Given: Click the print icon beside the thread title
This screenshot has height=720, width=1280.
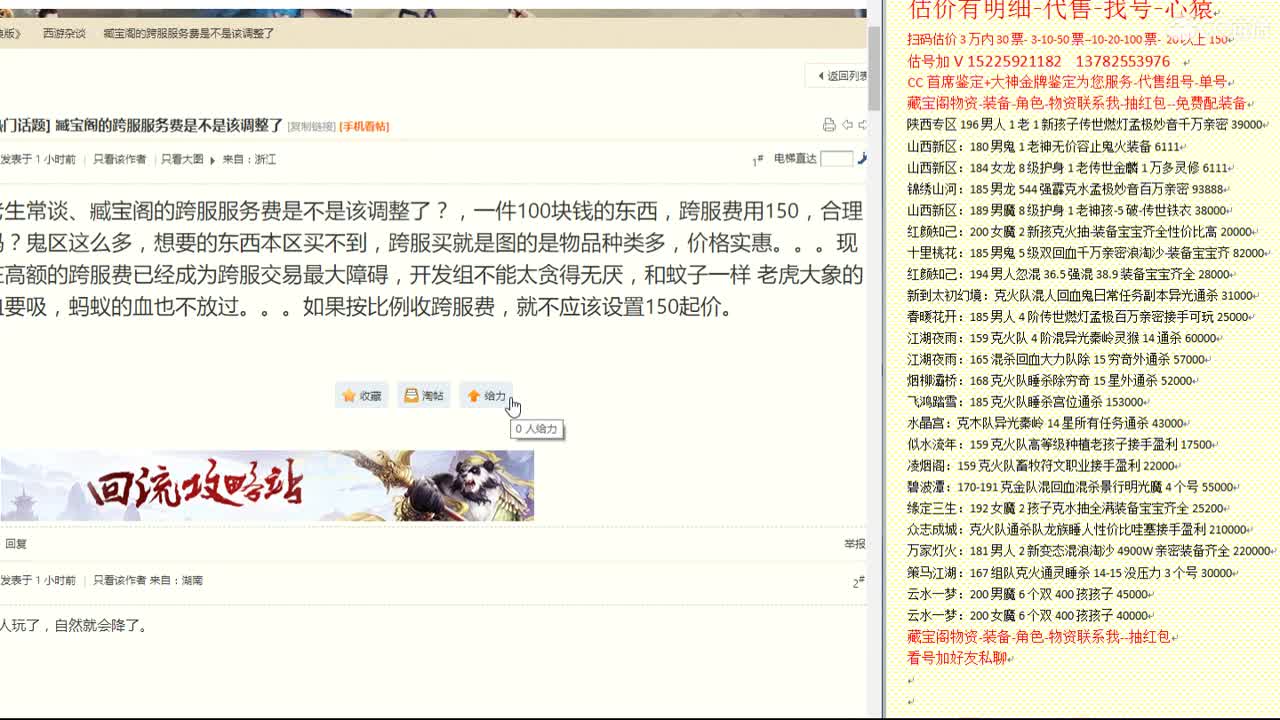Looking at the screenshot, I should (x=829, y=125).
